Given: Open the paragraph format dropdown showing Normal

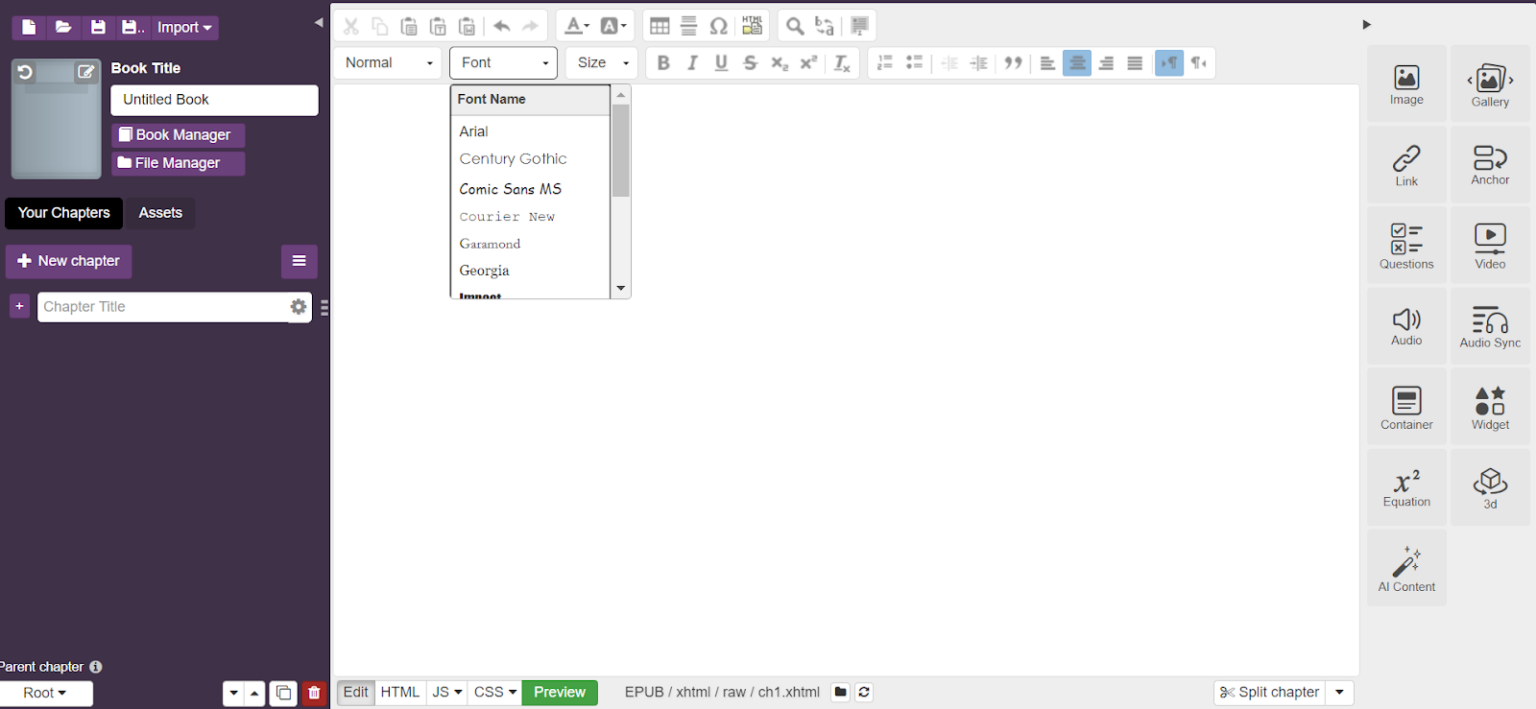Looking at the screenshot, I should tap(386, 62).
